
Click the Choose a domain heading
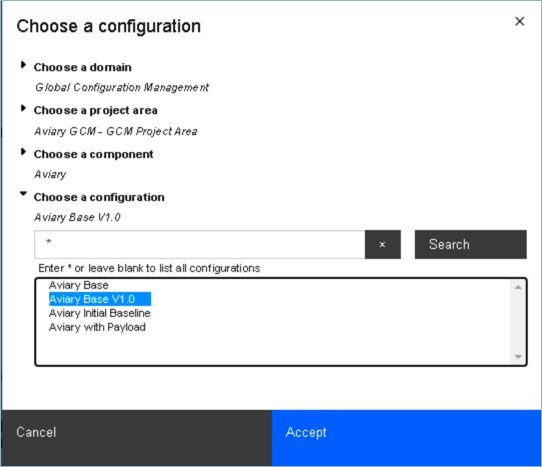point(83,67)
